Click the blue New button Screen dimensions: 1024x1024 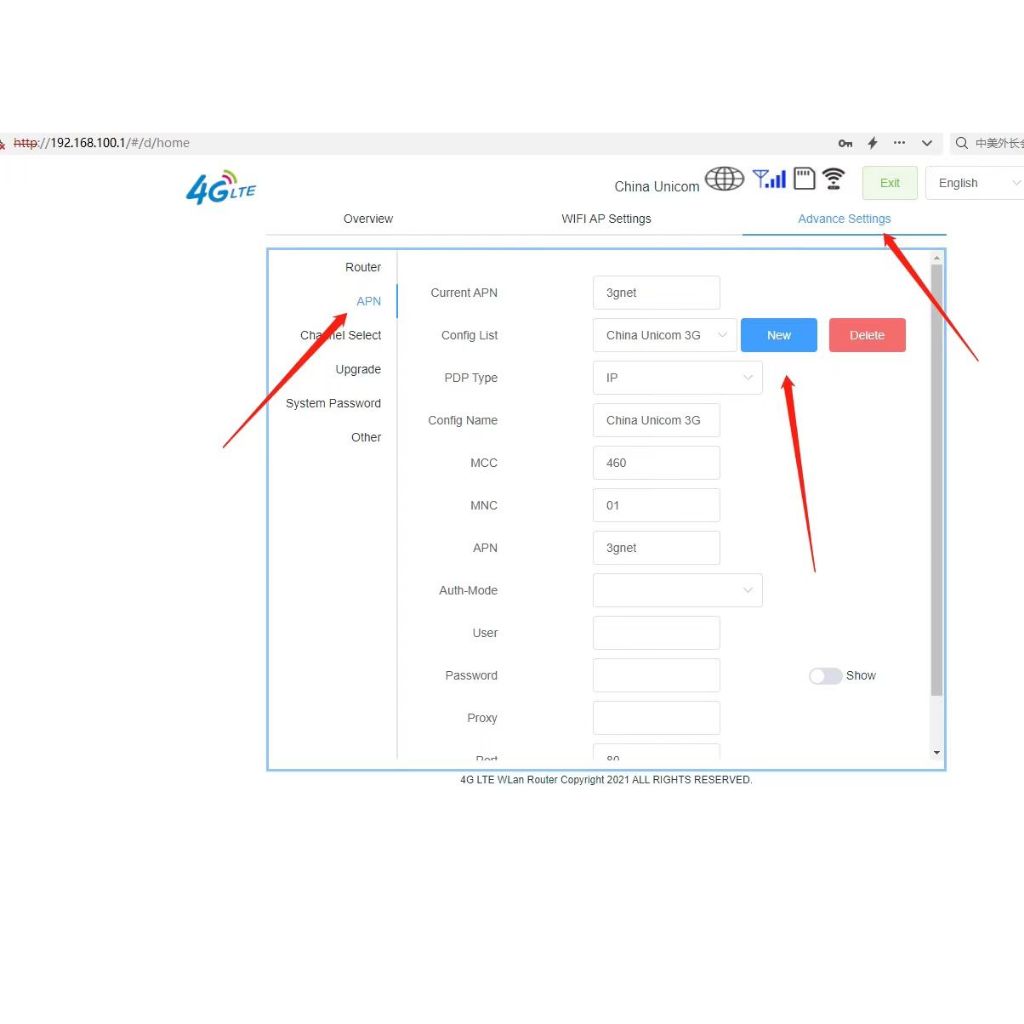coord(778,335)
